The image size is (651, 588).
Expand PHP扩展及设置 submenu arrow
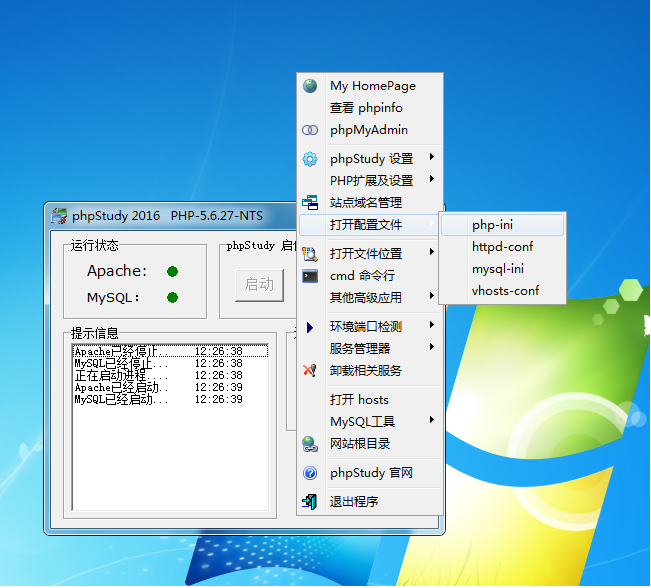(432, 179)
